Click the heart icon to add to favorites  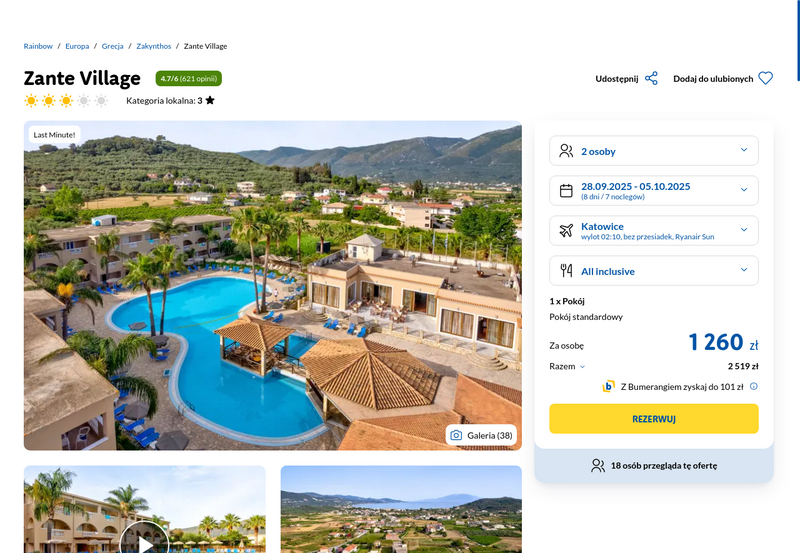[765, 78]
